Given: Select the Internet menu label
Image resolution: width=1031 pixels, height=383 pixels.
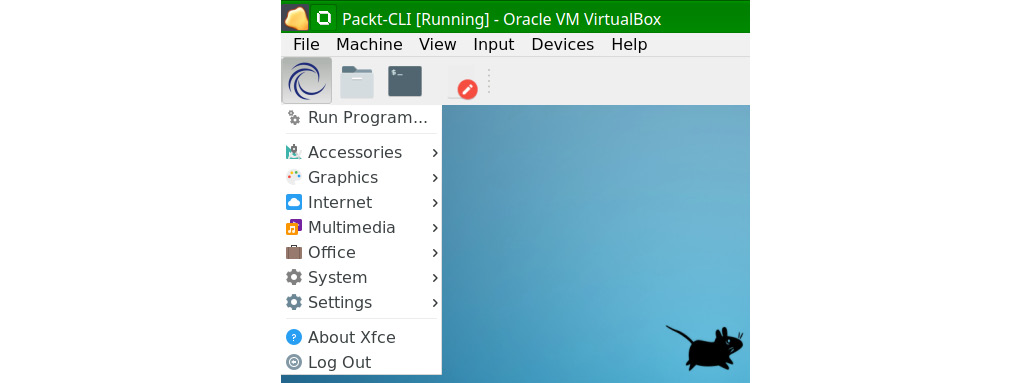Looking at the screenshot, I should click(x=340, y=202).
